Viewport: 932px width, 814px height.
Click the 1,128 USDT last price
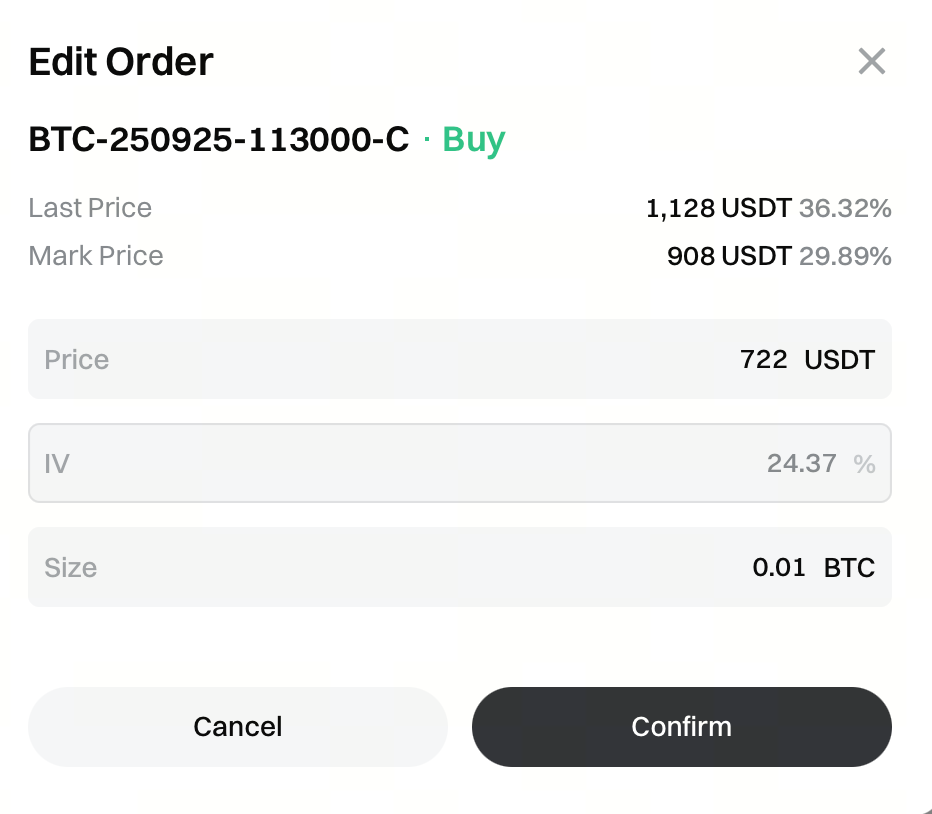point(719,208)
